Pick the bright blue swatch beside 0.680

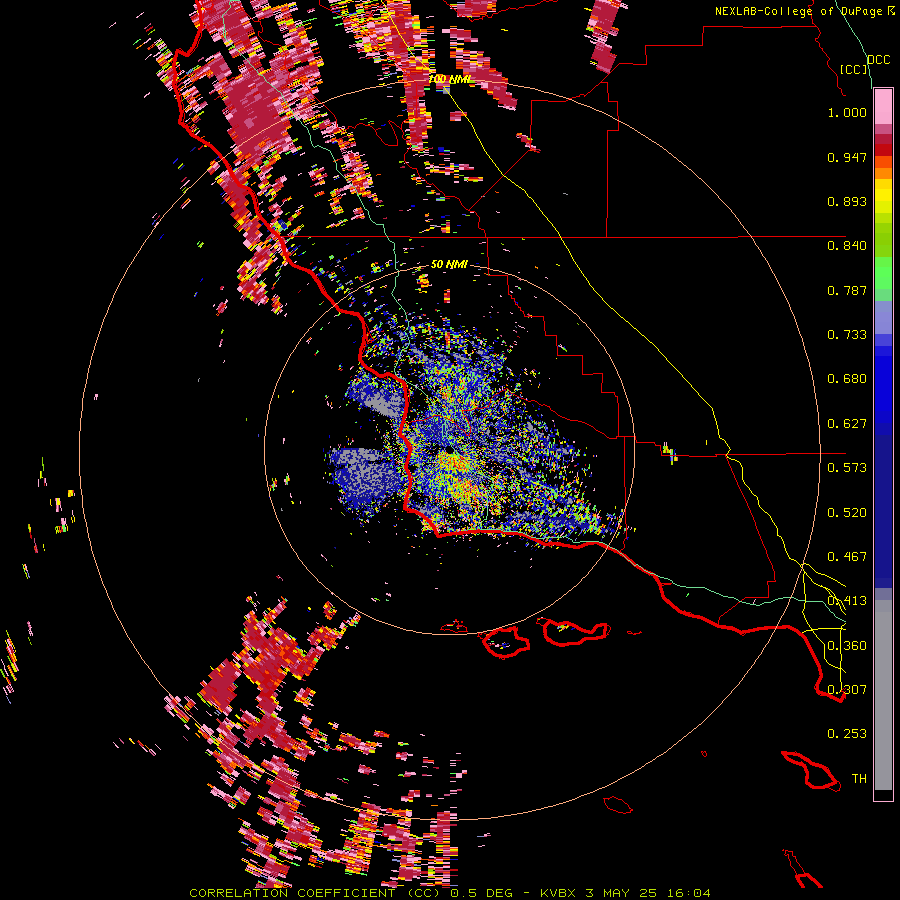tap(883, 385)
